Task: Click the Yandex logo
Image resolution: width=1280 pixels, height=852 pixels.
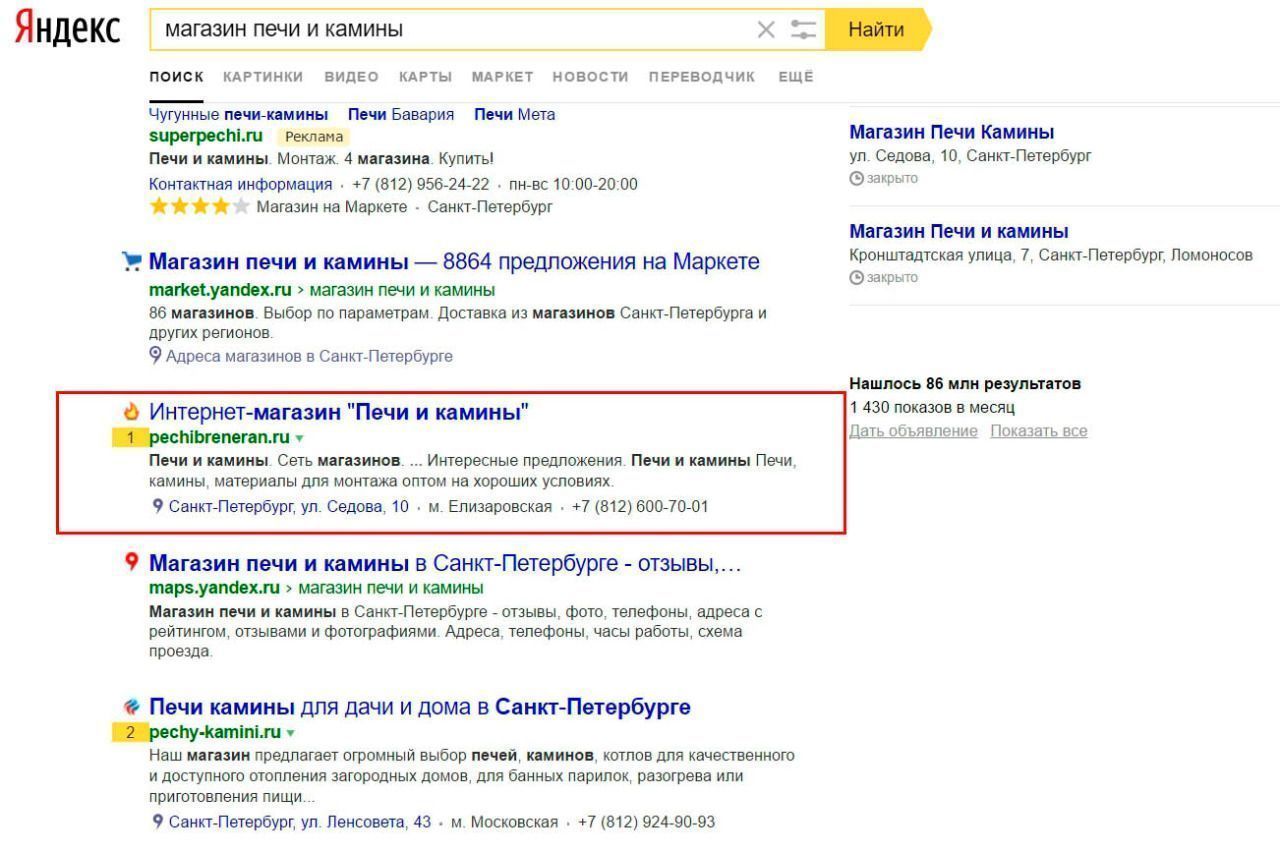Action: point(66,30)
